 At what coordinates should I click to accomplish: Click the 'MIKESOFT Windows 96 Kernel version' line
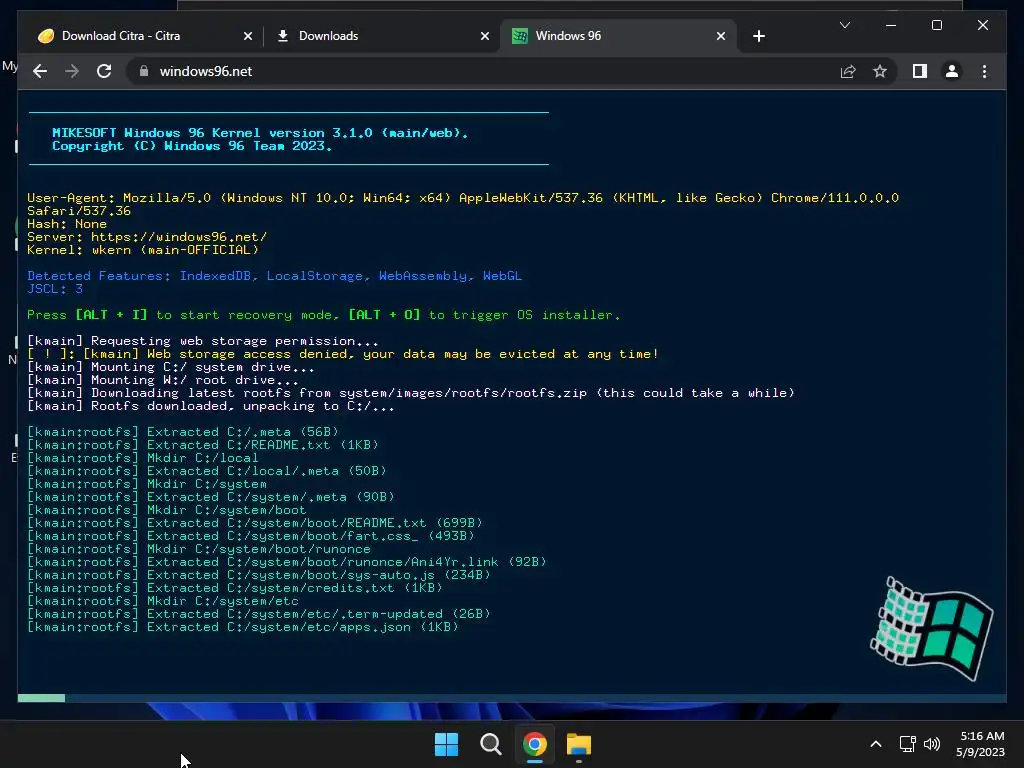click(260, 133)
